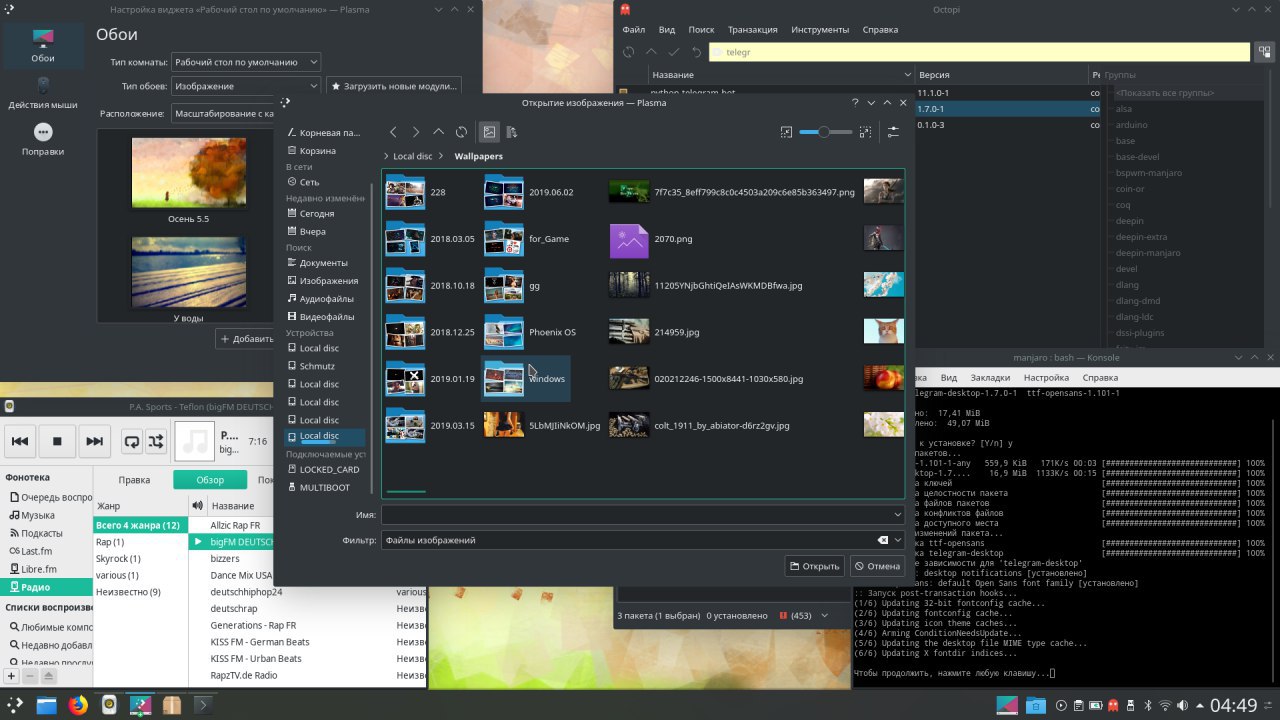
Task: Switch to Обзор tab in player
Action: point(209,480)
